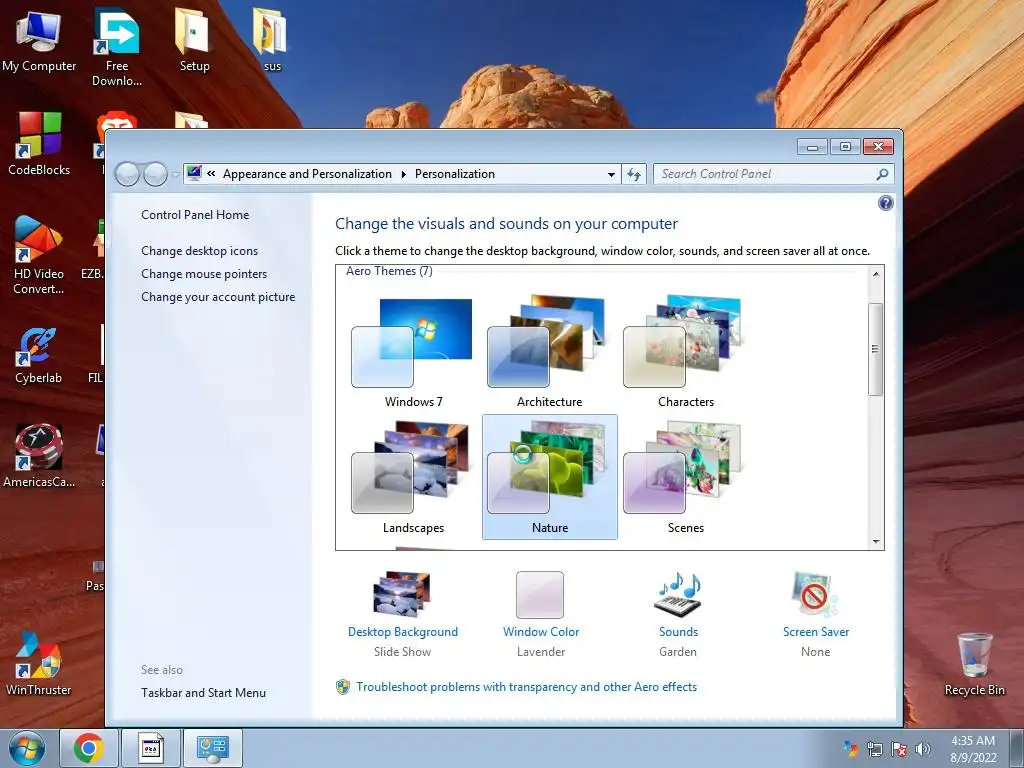Select the CodeBlocks desktop shortcut
Viewport: 1024px width, 768px height.
[39, 144]
